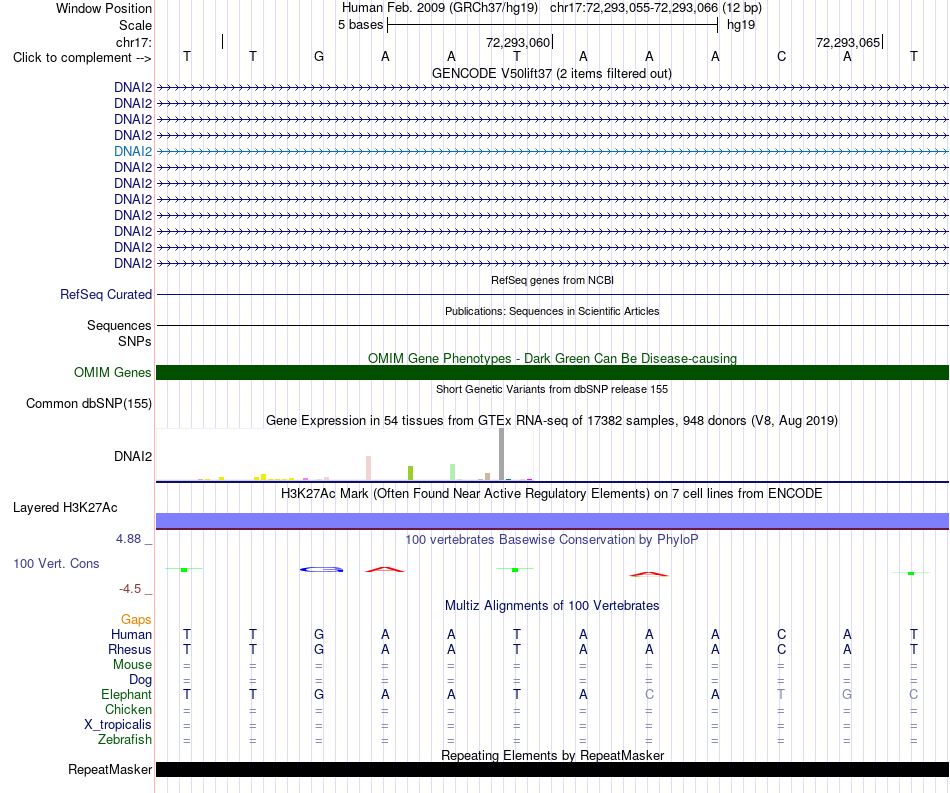
Task: Click the chr17: base position label
Action: click(x=133, y=42)
